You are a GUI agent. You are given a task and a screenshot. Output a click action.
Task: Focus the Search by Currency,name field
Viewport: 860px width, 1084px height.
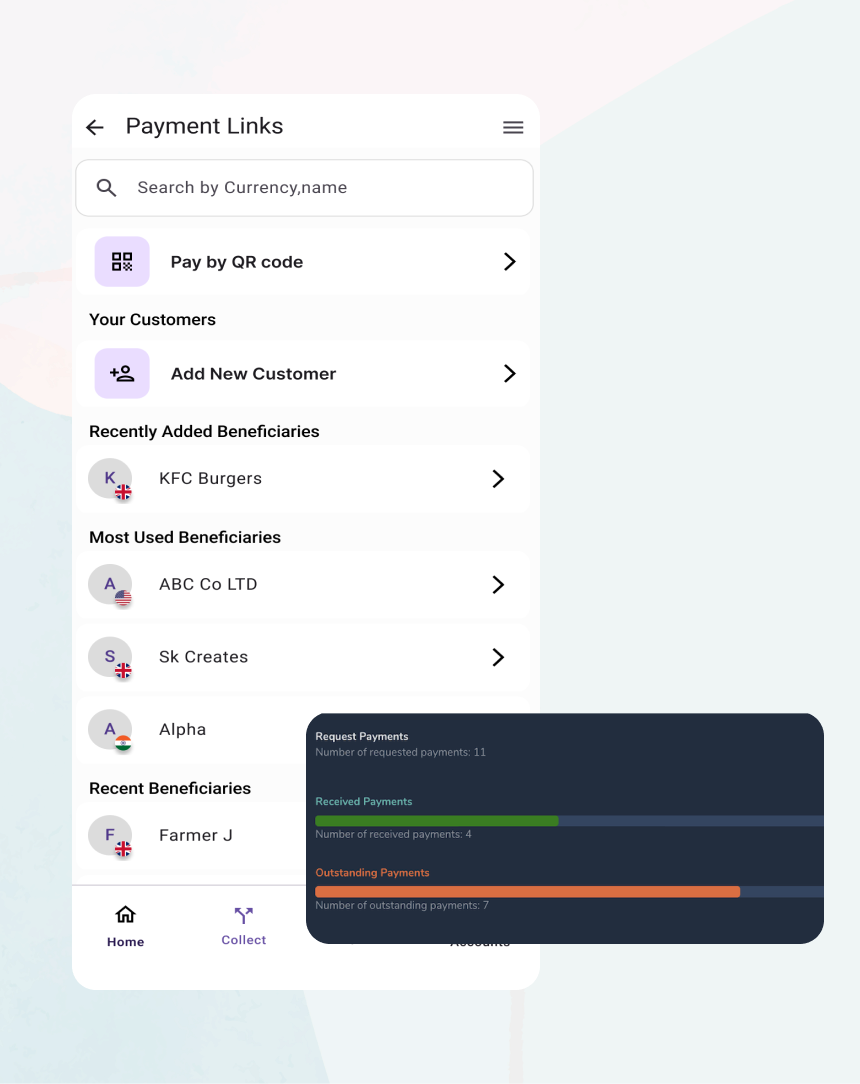304,187
